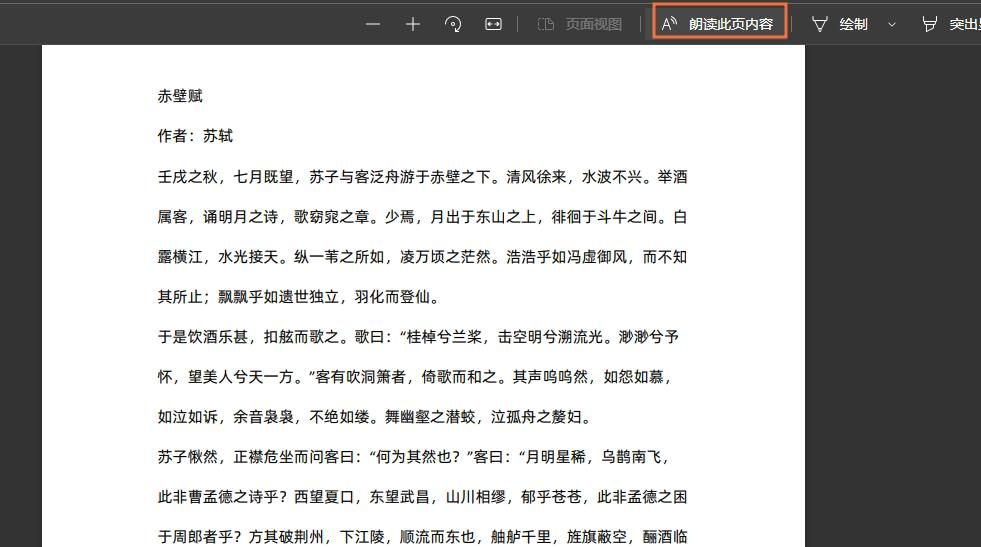This screenshot has width=981, height=547.
Task: Click the line starting 属客，诵明月之诗
Action: coord(422,217)
